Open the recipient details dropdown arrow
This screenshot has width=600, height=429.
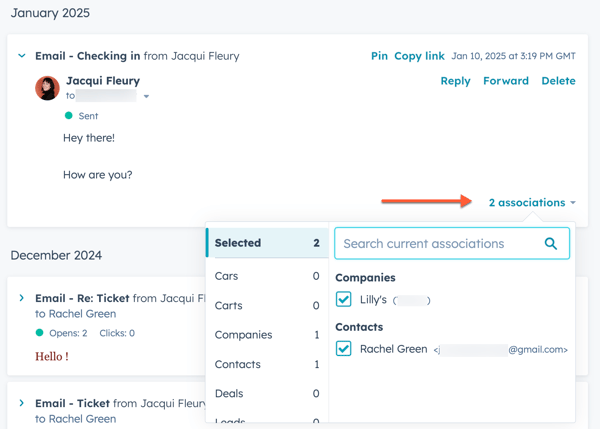147,97
